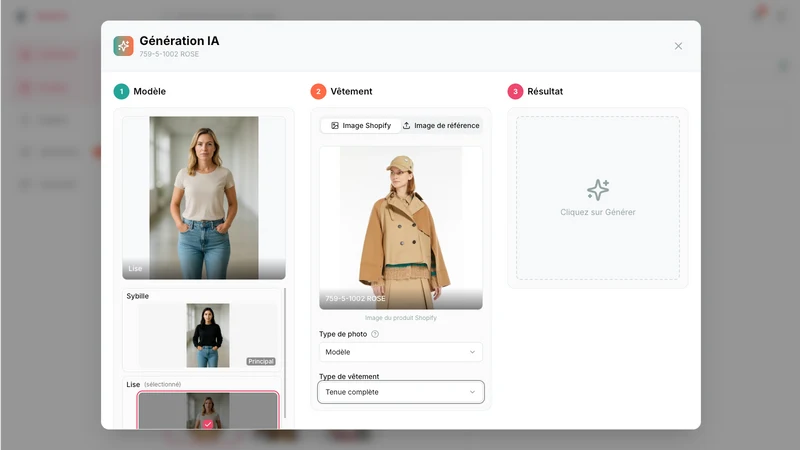
Task: Click the 'Cliquez sur Générer' placeholder text
Action: coord(597,212)
